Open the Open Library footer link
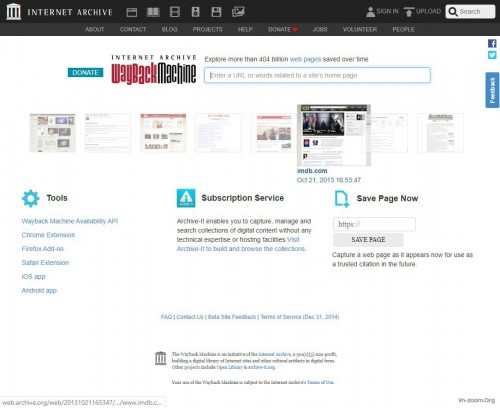 pos(230,367)
